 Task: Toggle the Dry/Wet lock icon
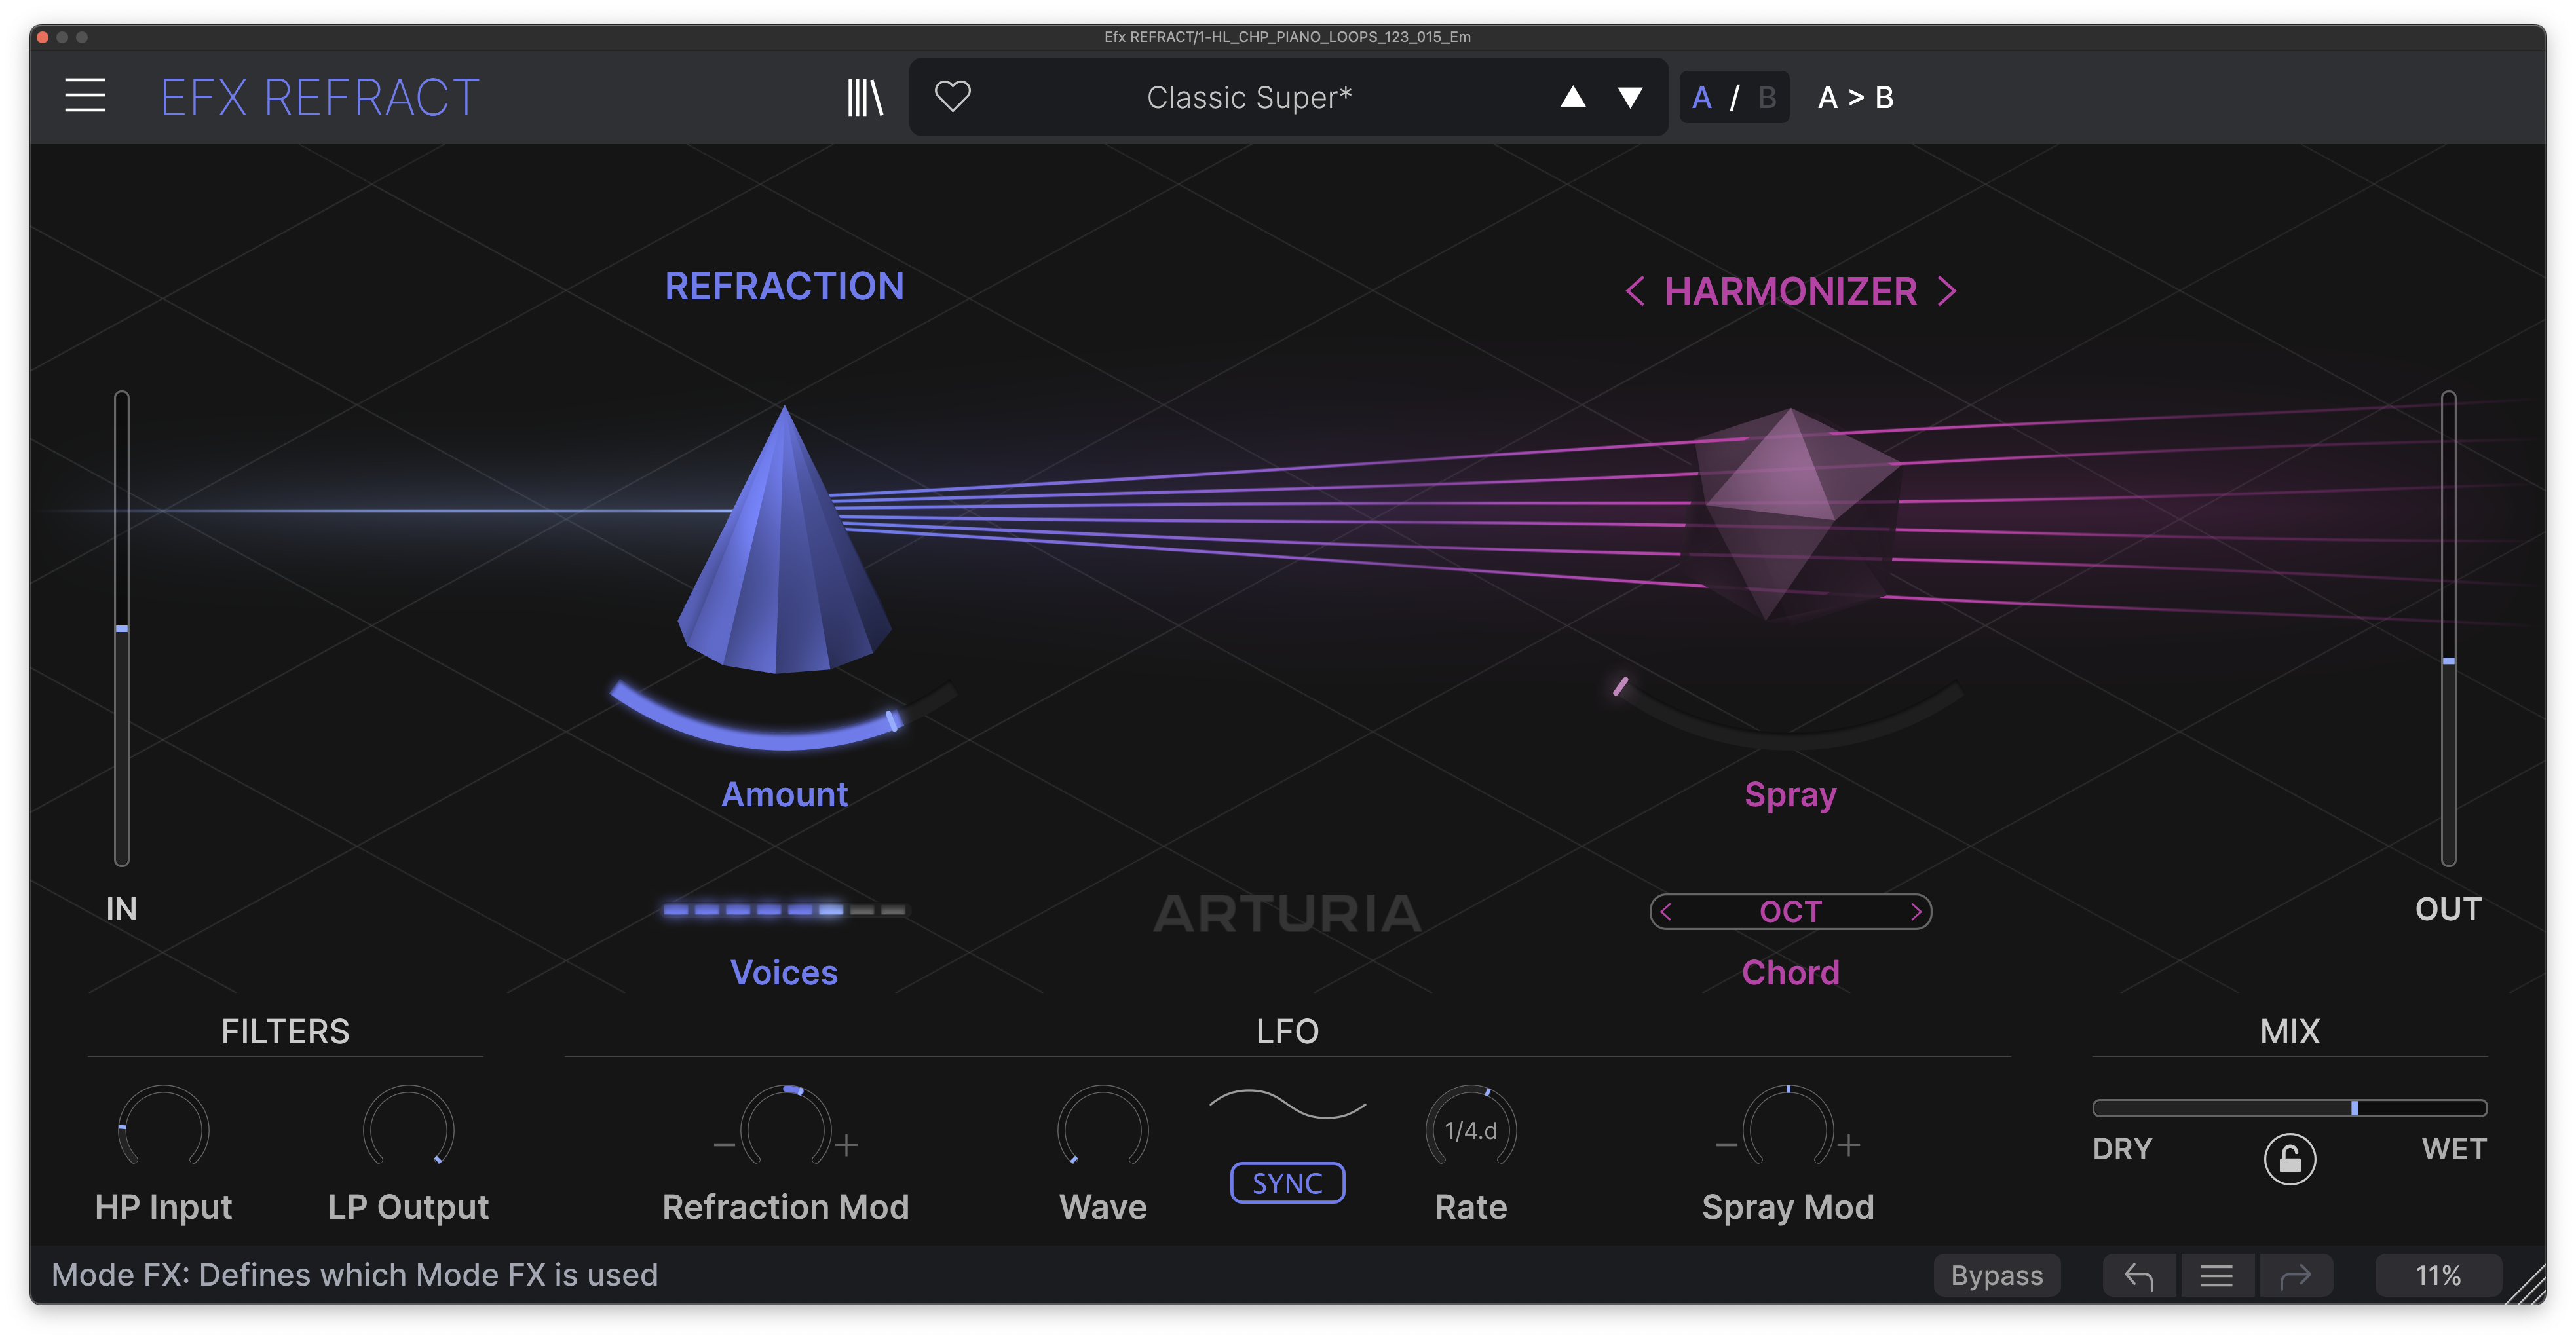click(2289, 1159)
